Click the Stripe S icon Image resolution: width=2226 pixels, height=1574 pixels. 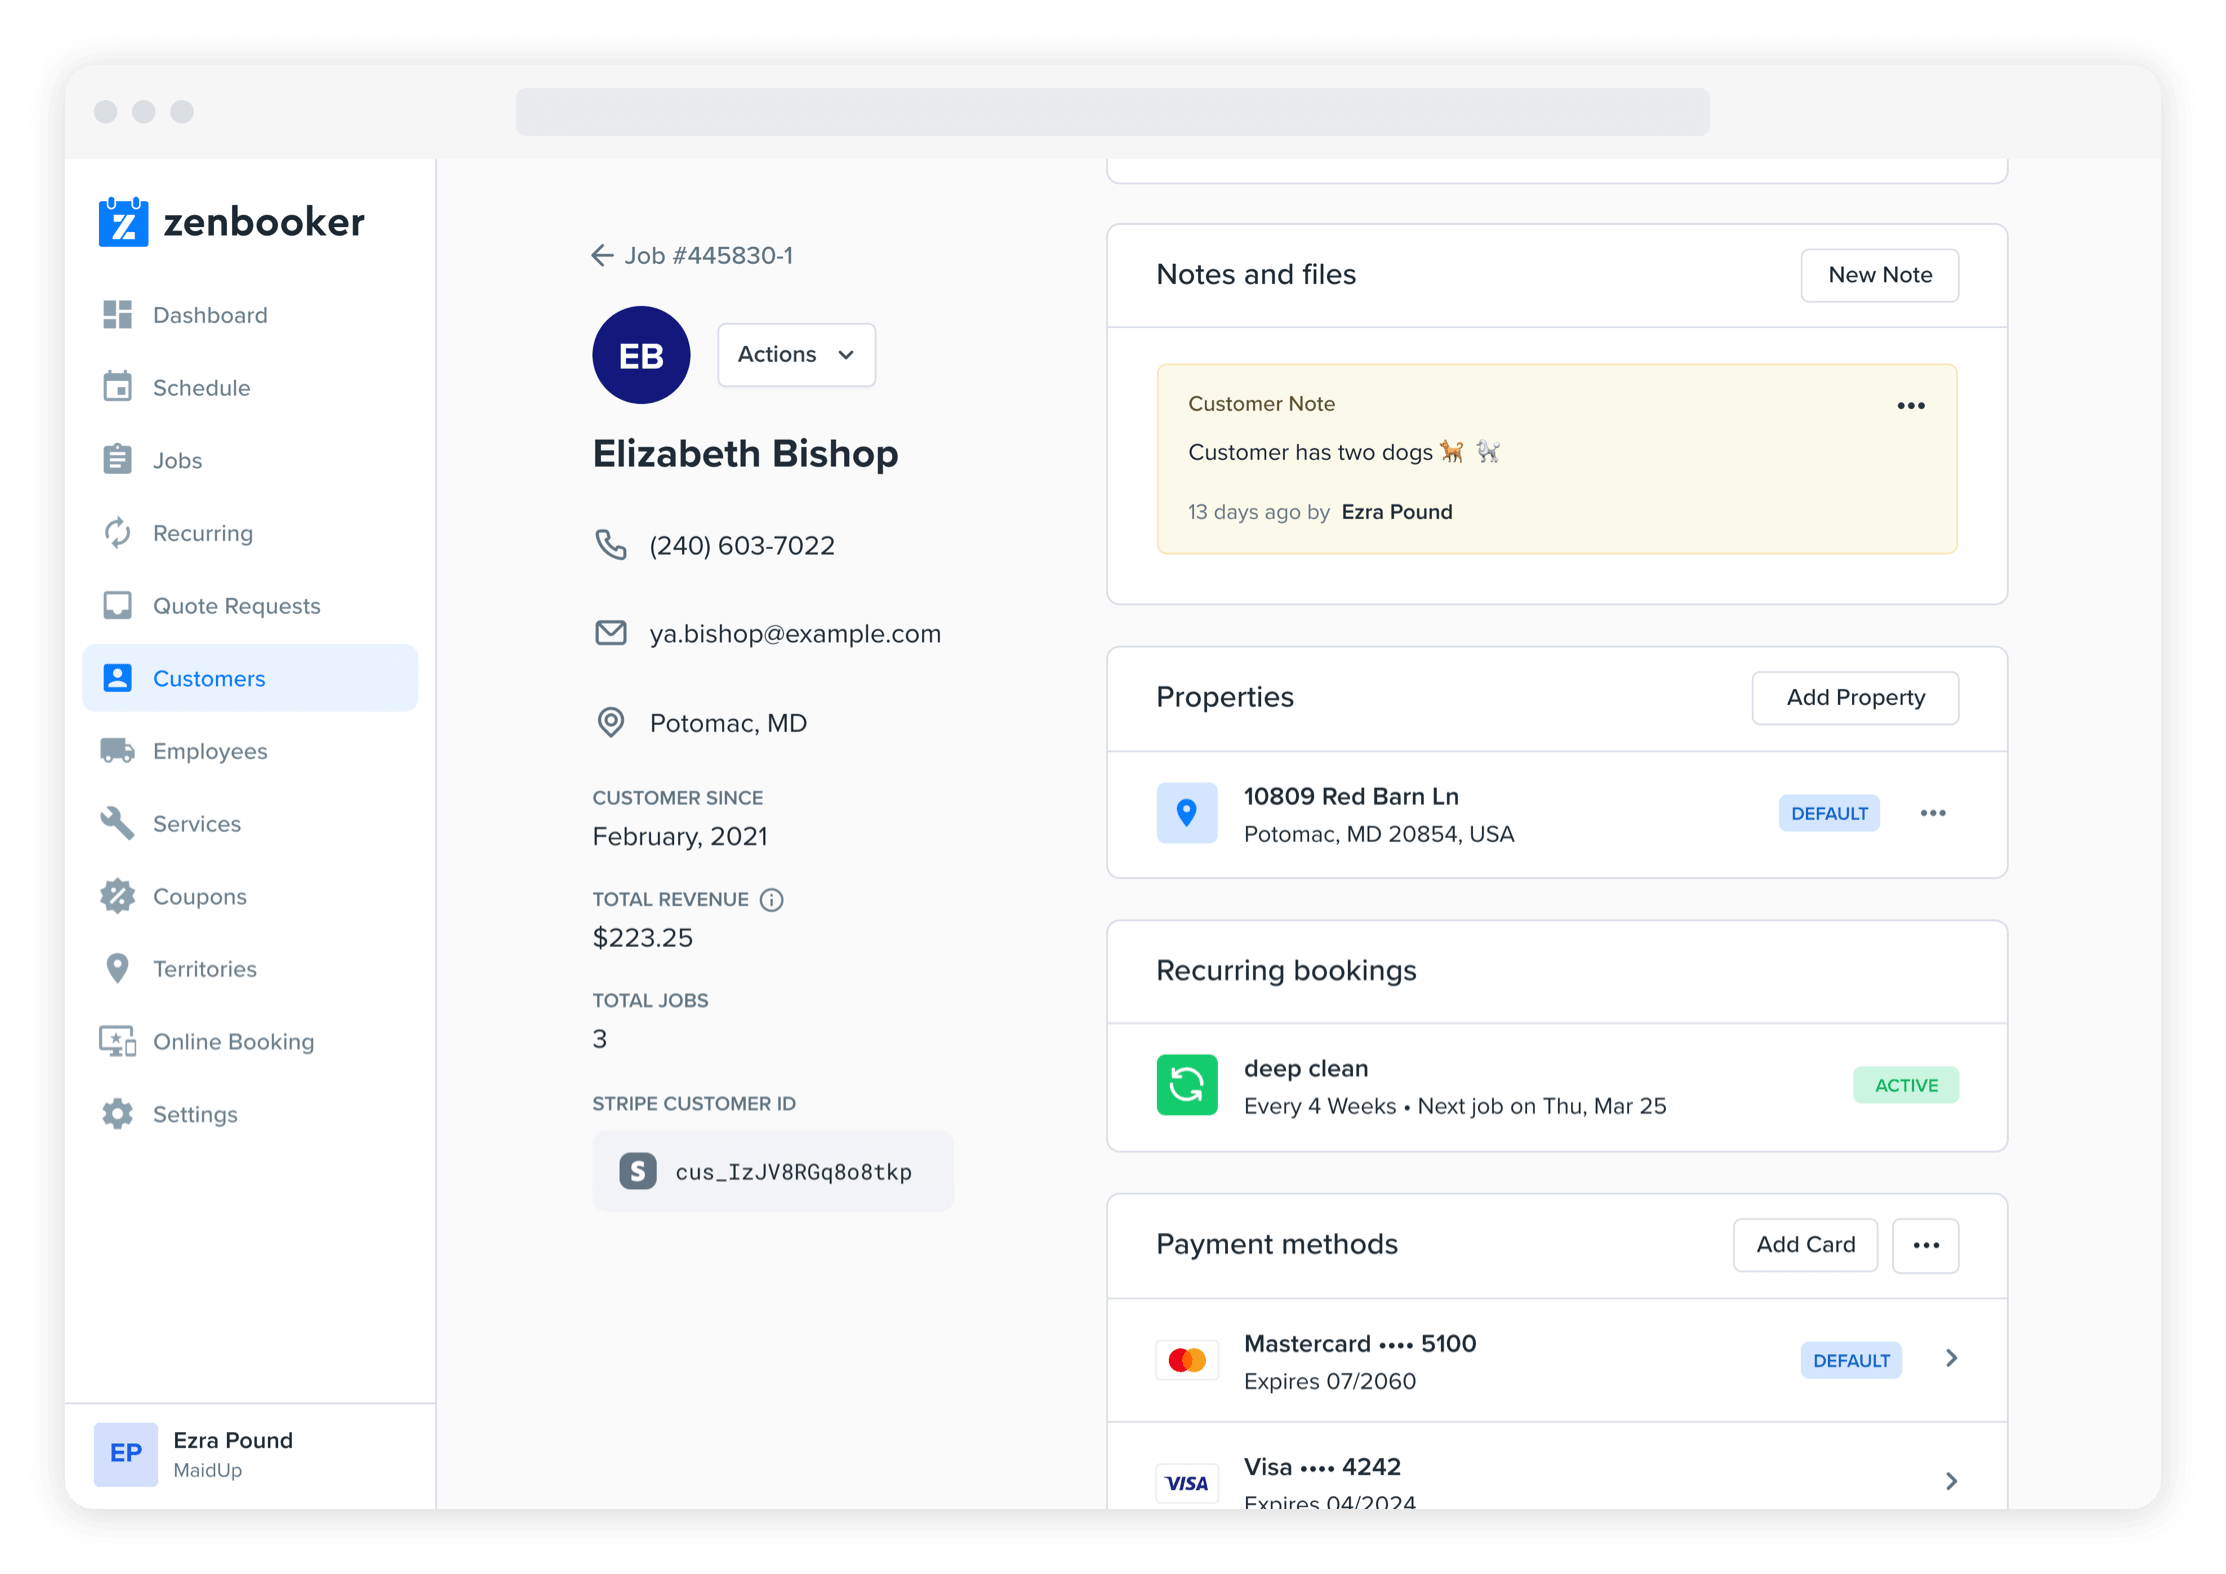coord(637,1171)
